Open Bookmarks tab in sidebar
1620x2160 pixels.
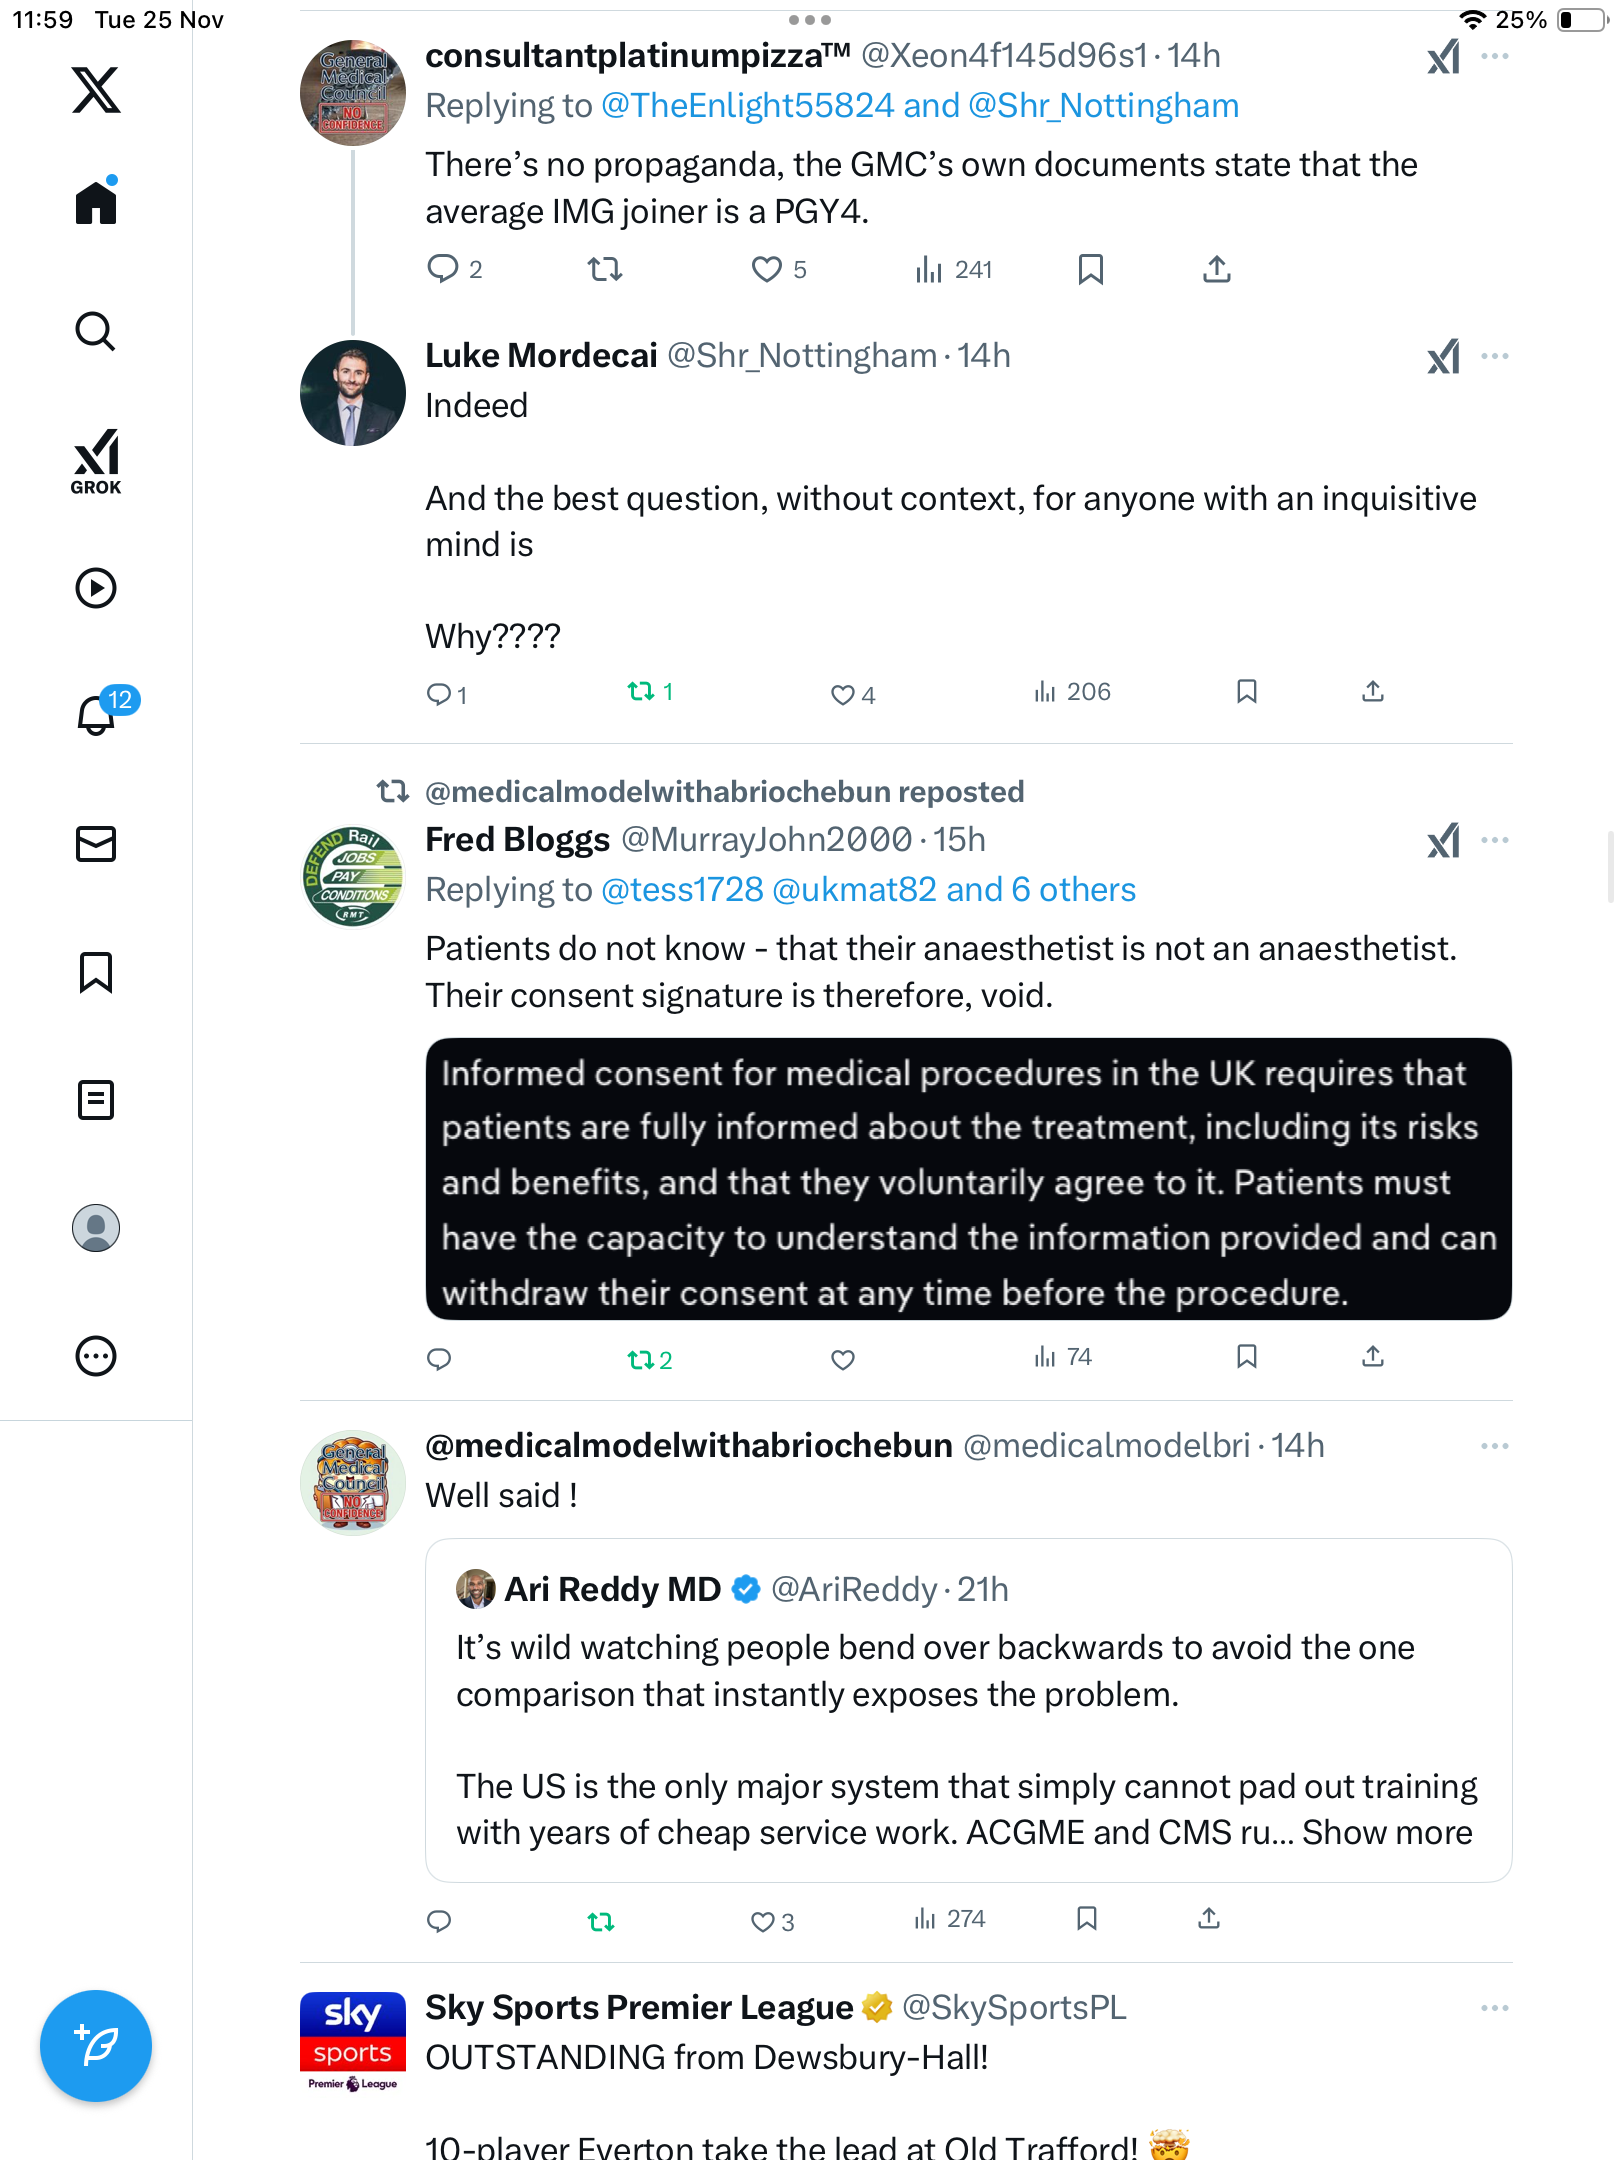pyautogui.click(x=96, y=972)
